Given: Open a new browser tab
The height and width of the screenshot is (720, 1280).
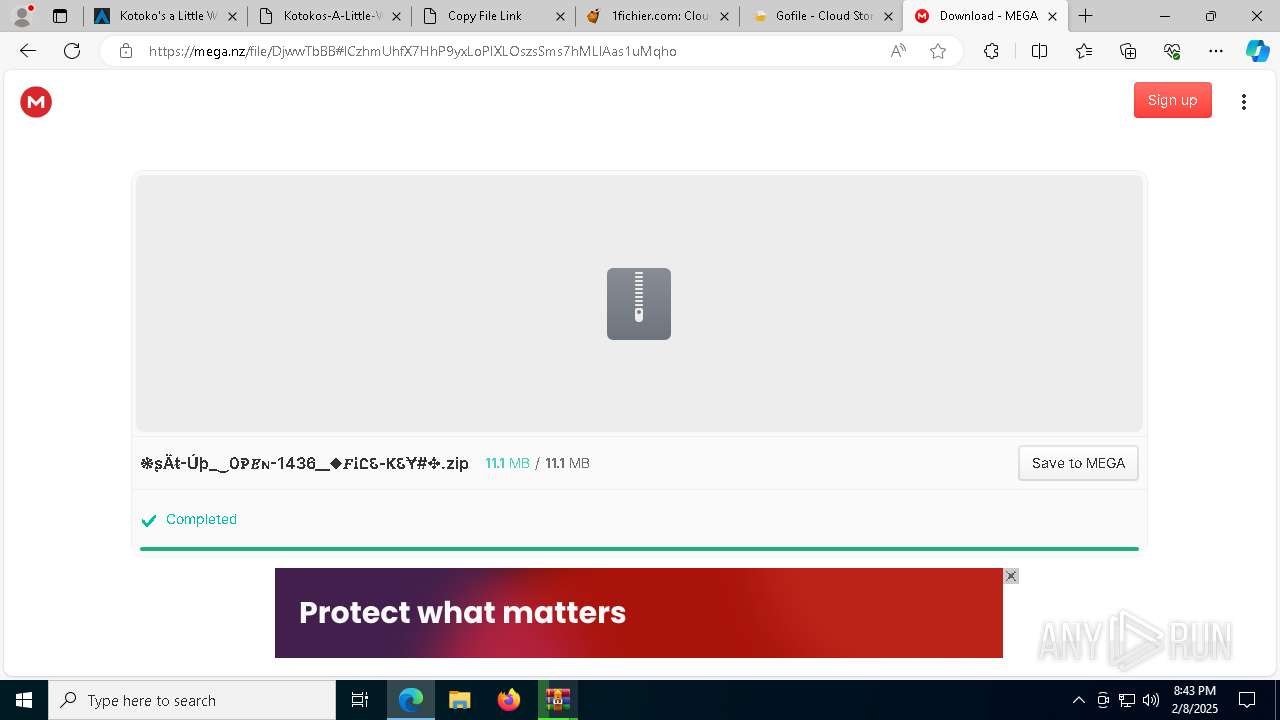Looking at the screenshot, I should 1086,16.
